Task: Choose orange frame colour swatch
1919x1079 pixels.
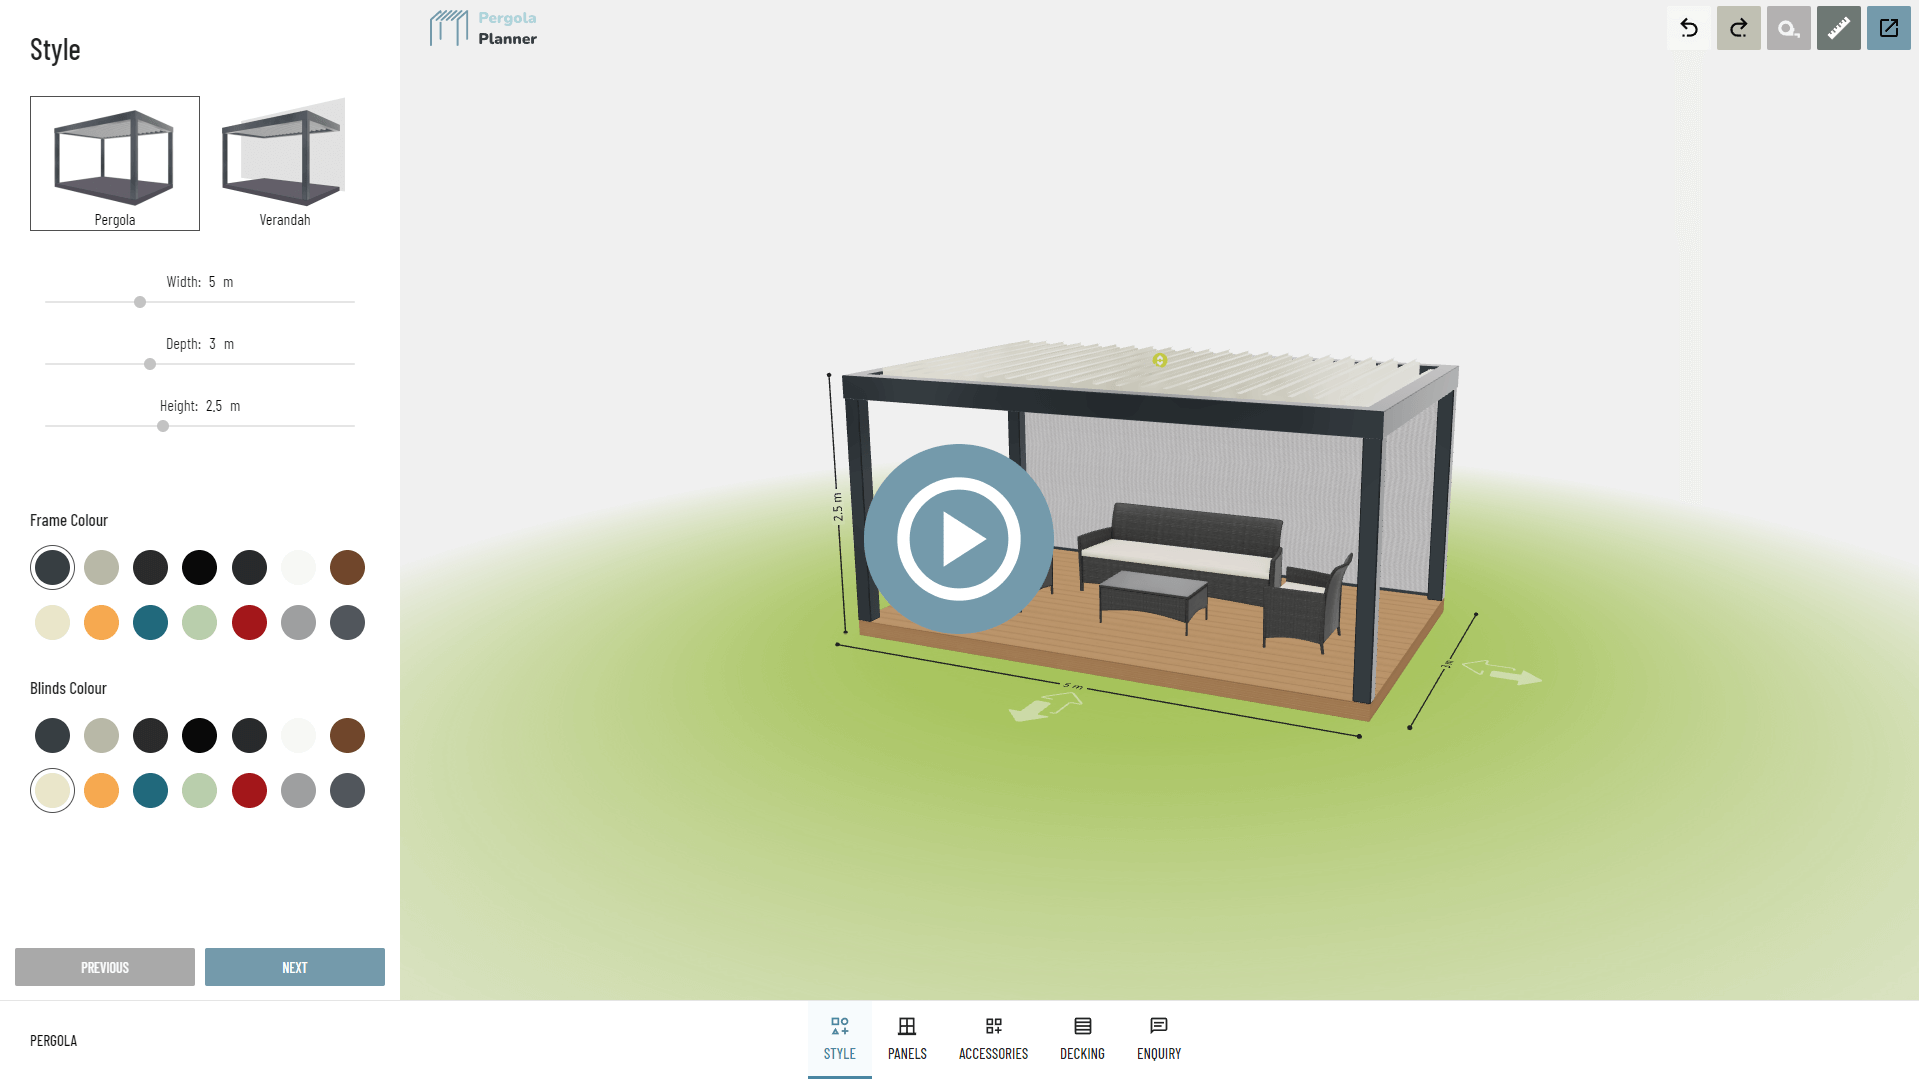Action: tap(101, 623)
